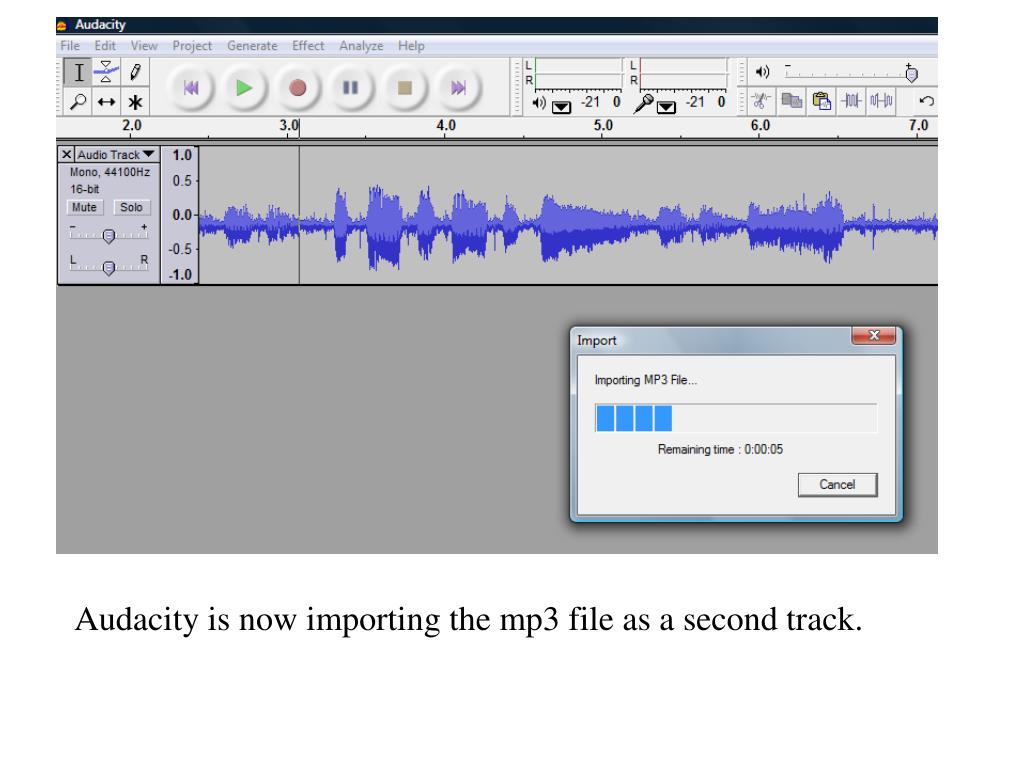Skip to end of track
This screenshot has height=768, width=1024.
pos(458,88)
